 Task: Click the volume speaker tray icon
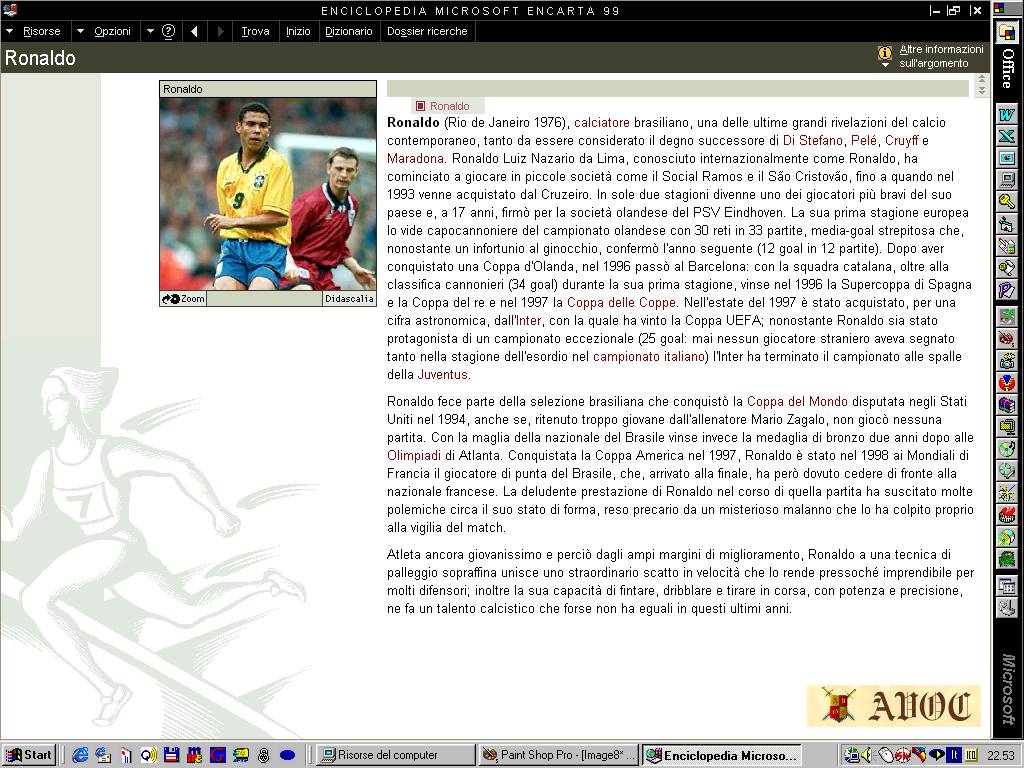866,755
